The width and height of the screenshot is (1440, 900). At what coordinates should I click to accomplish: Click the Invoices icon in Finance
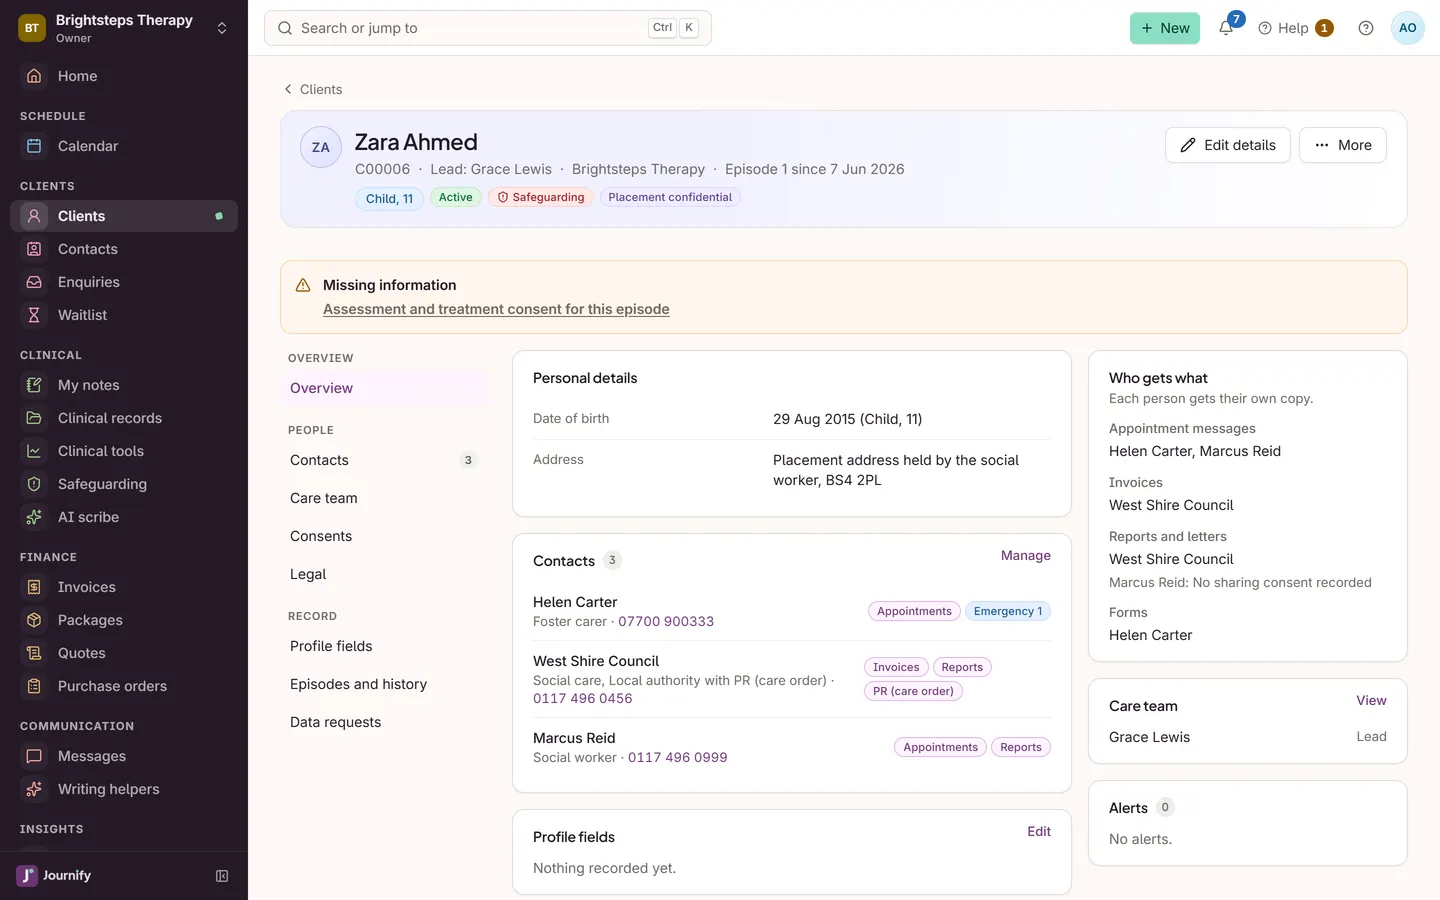[34, 587]
